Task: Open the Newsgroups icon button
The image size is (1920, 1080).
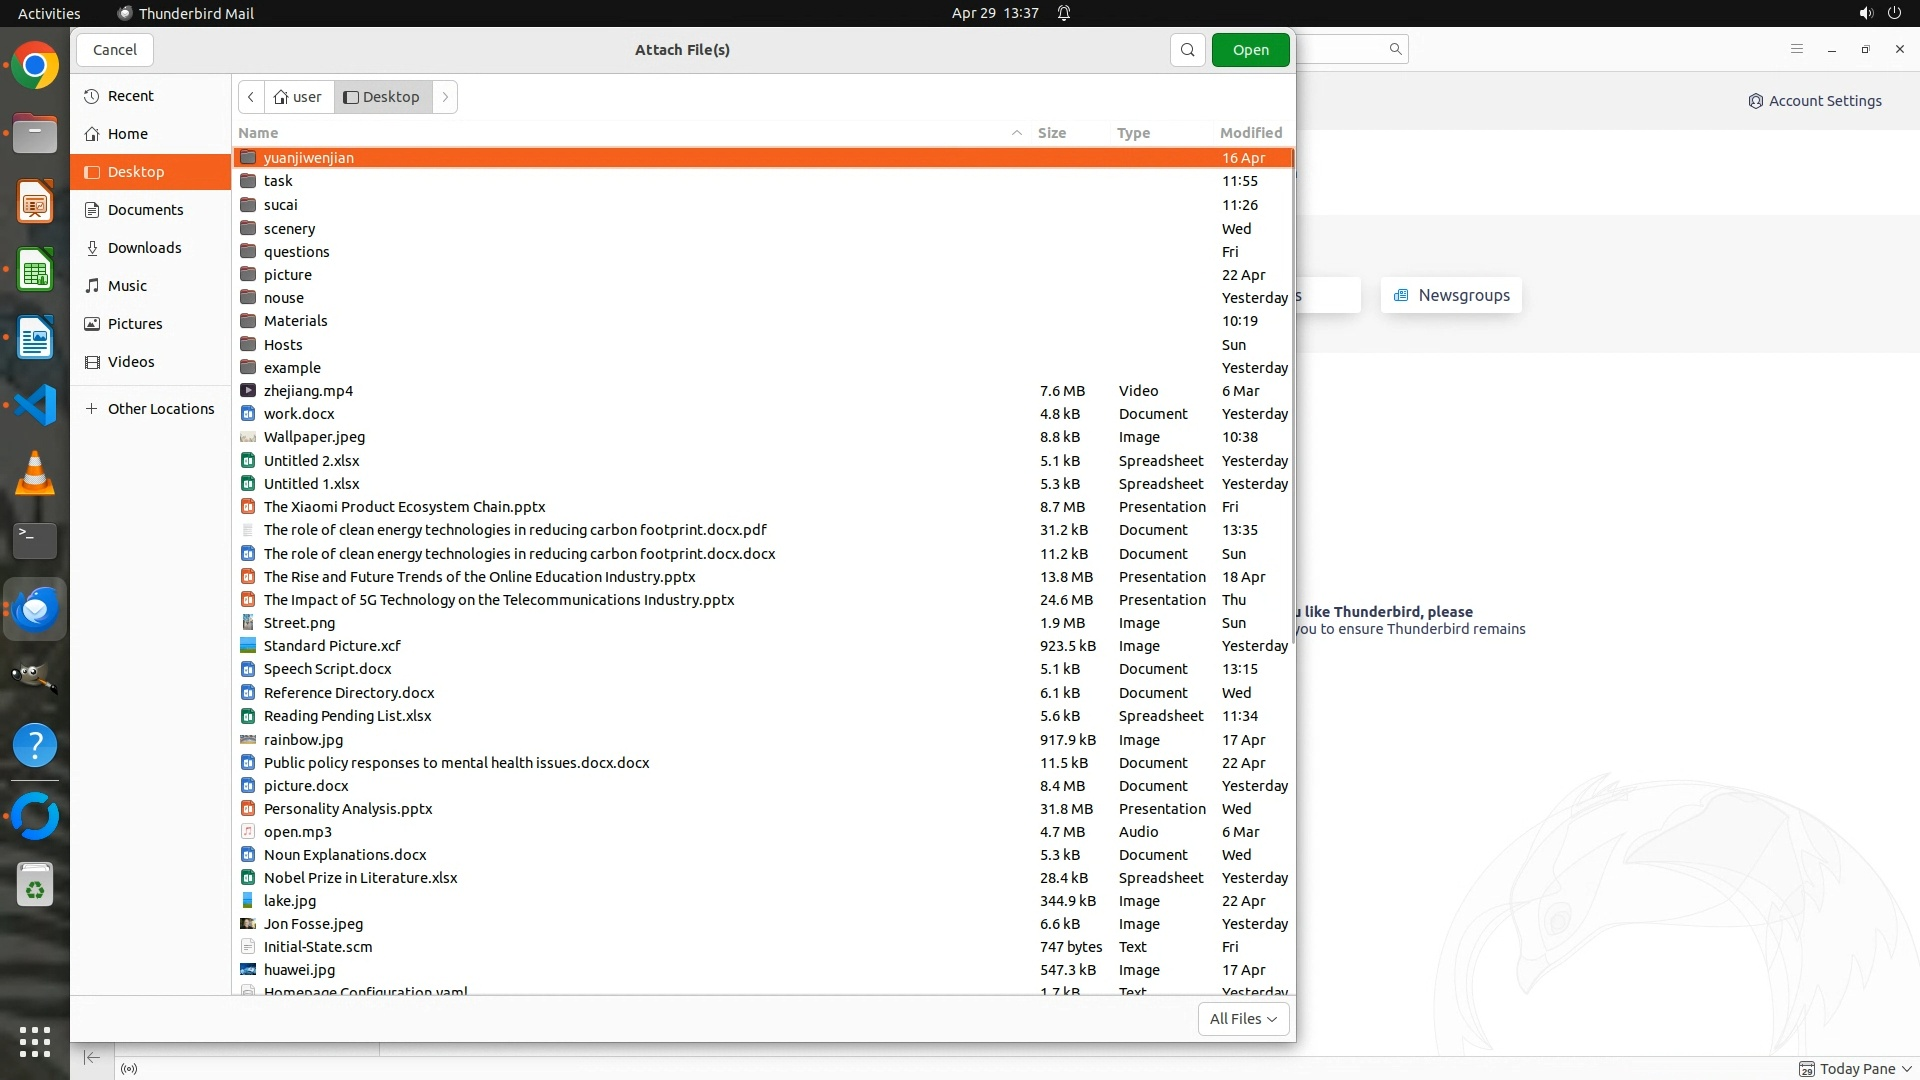Action: point(1401,295)
